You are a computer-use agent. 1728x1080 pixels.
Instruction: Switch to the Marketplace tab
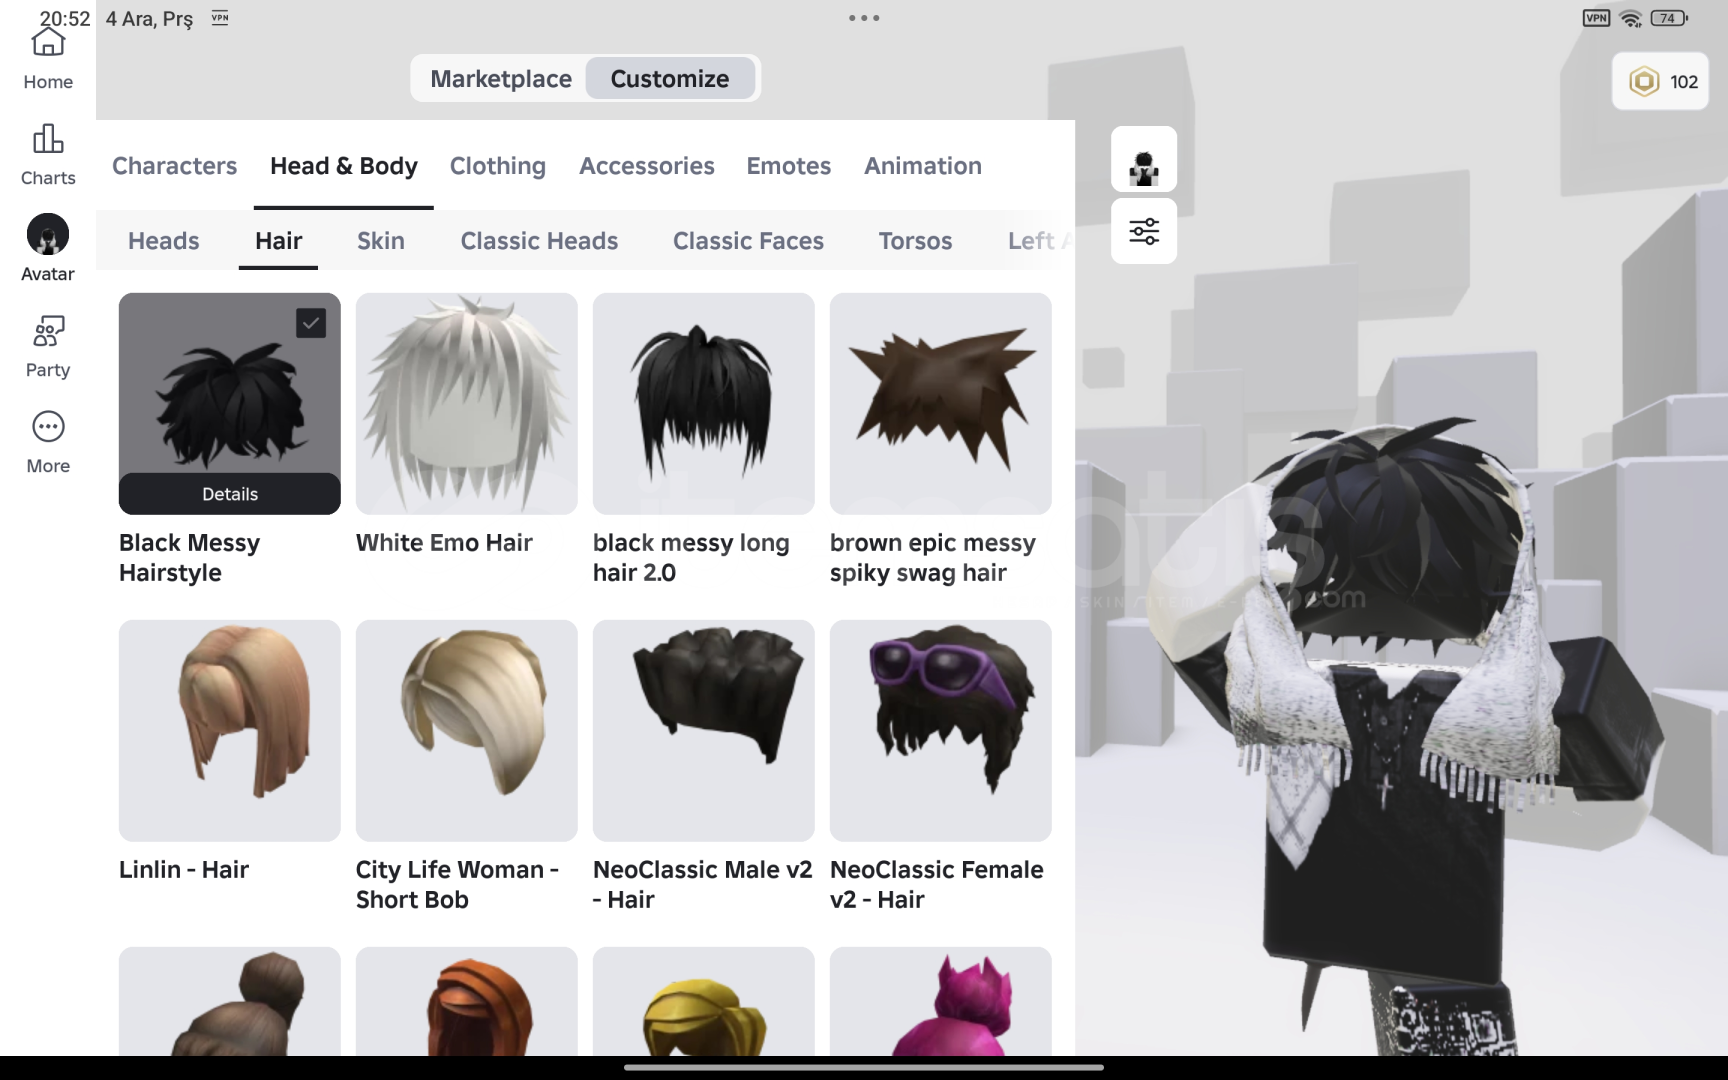(501, 79)
